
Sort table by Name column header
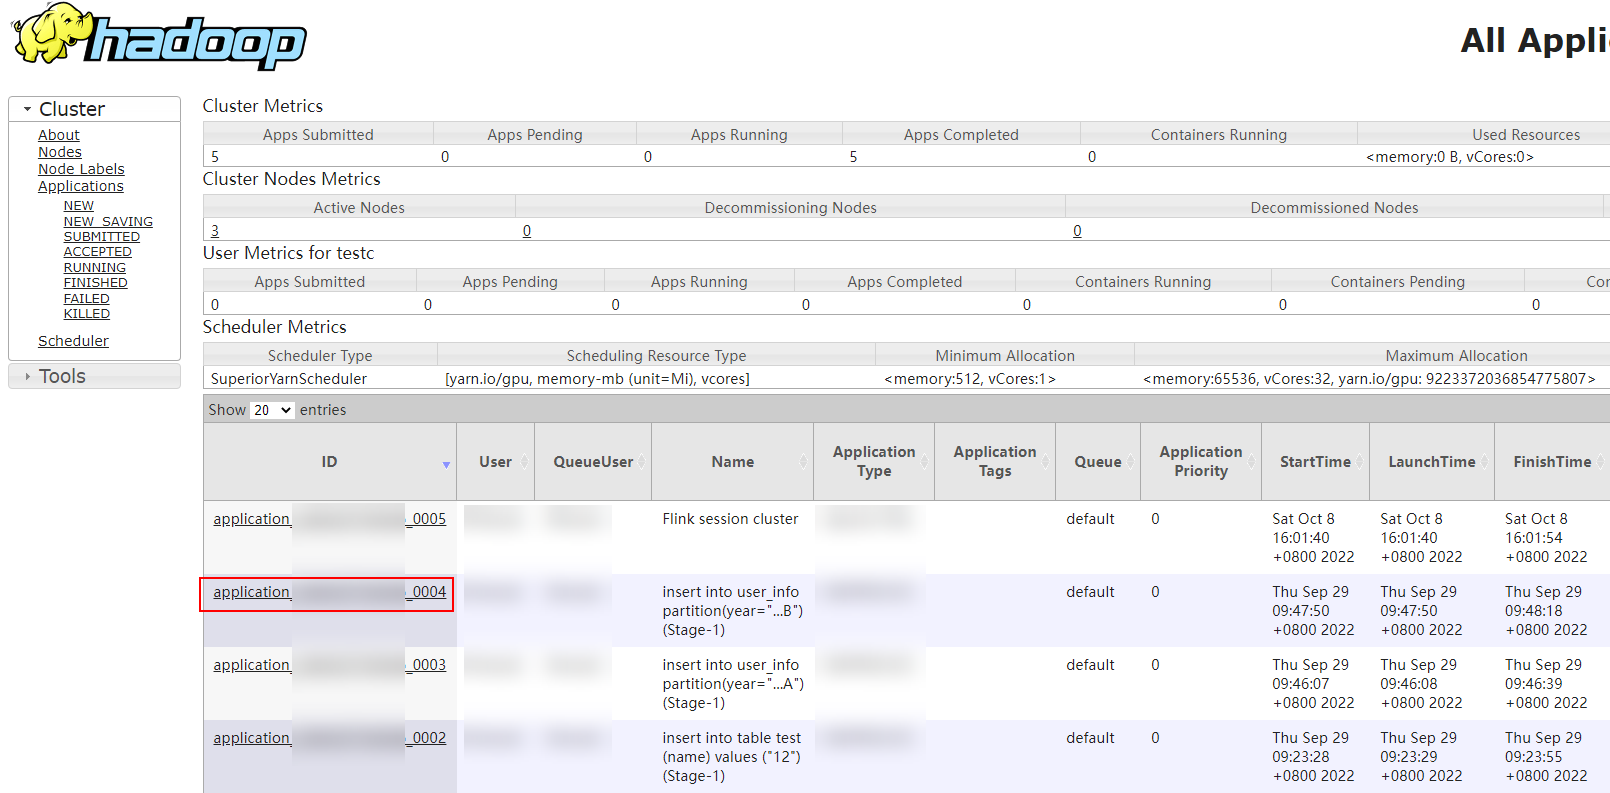pos(732,462)
